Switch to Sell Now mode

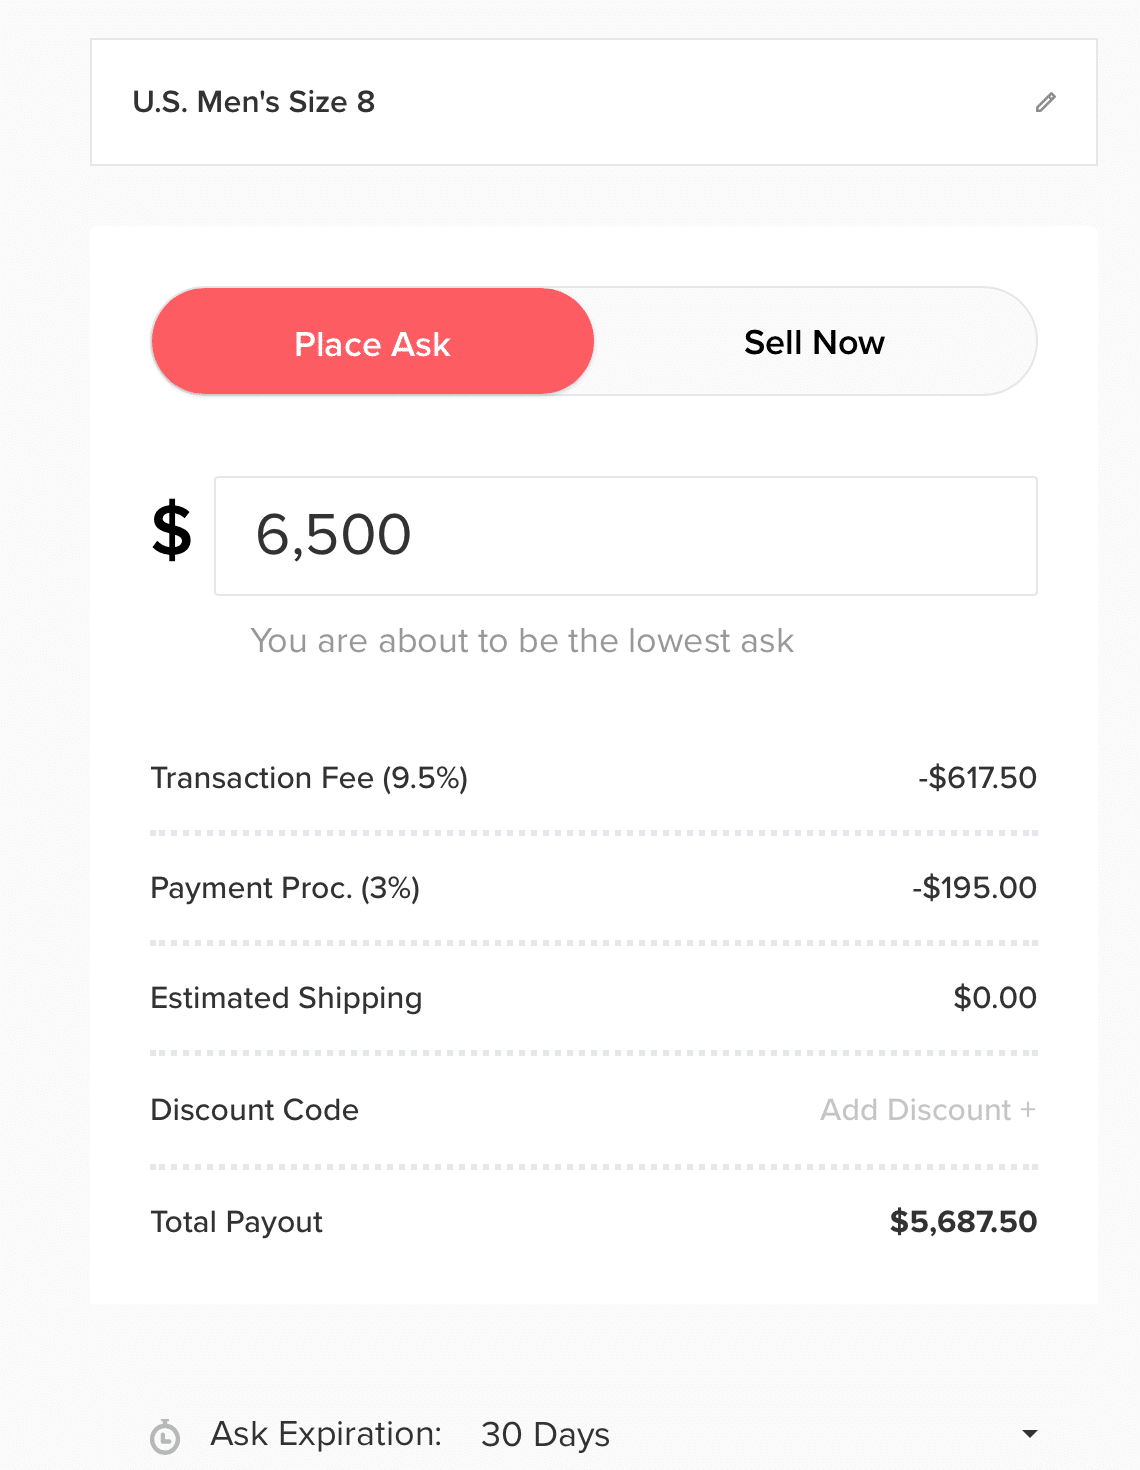pos(814,342)
